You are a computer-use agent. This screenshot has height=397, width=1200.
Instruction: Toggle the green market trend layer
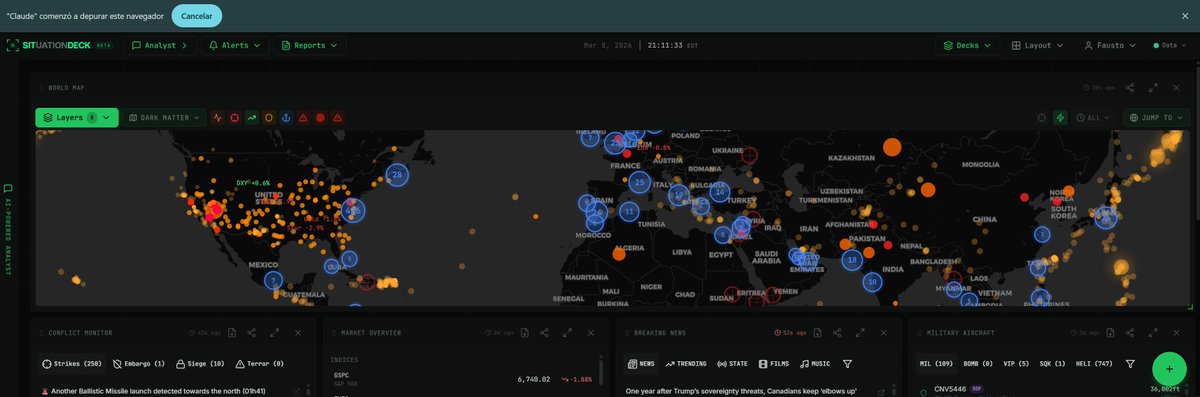coord(252,118)
